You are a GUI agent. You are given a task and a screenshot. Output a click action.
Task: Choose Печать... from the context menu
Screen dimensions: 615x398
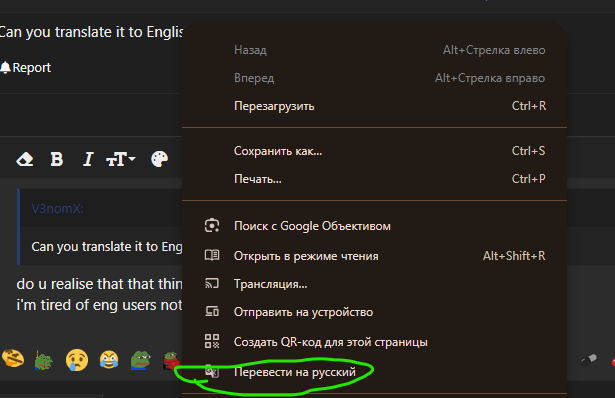click(375, 179)
